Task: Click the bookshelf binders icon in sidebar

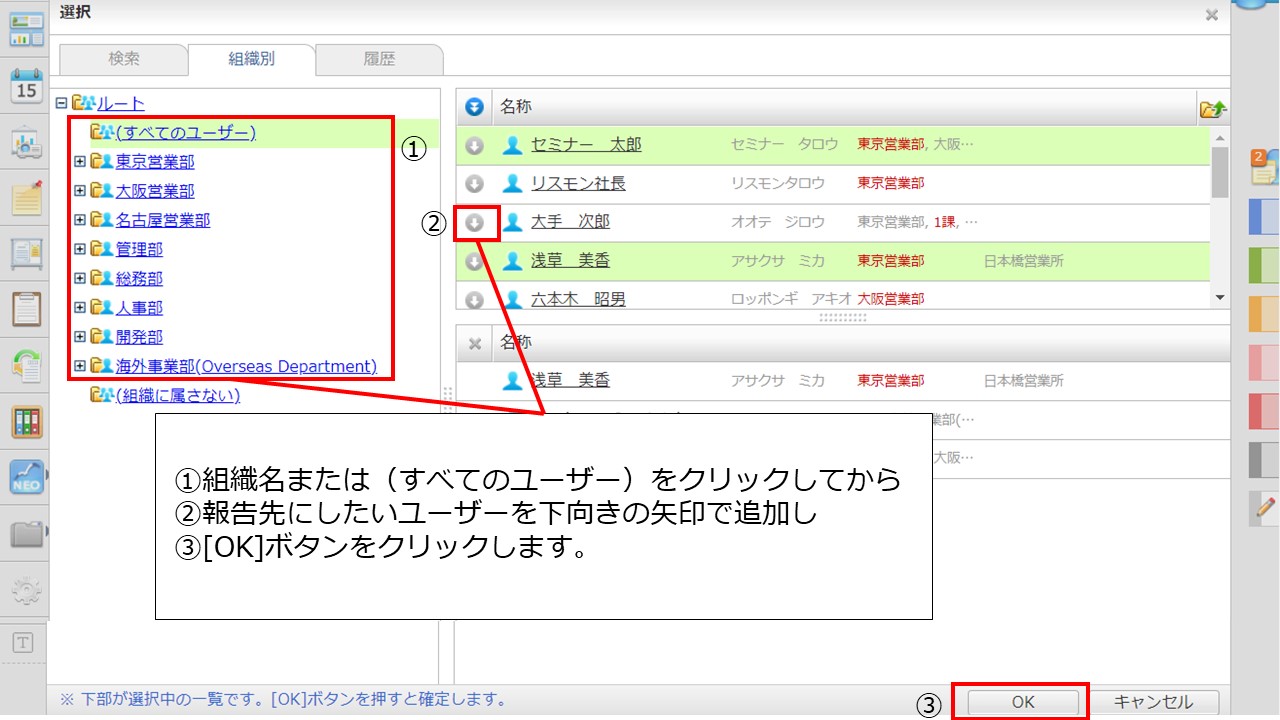Action: 27,422
